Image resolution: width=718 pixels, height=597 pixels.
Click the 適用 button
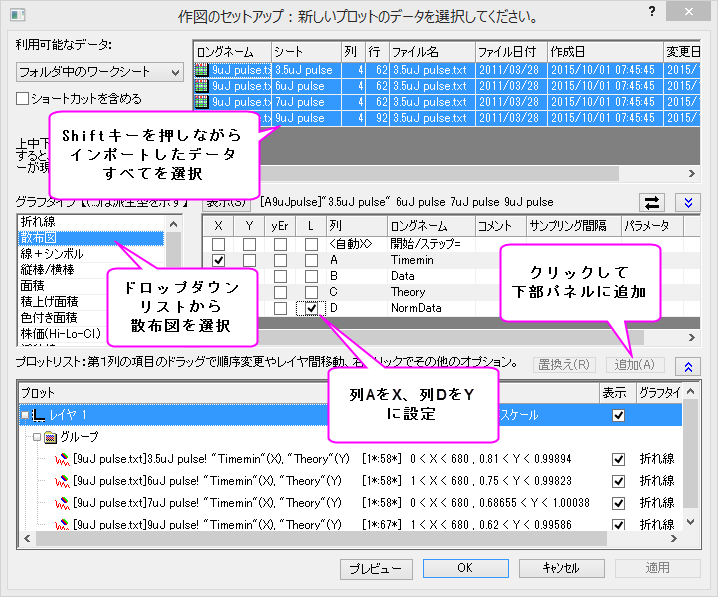pos(658,568)
